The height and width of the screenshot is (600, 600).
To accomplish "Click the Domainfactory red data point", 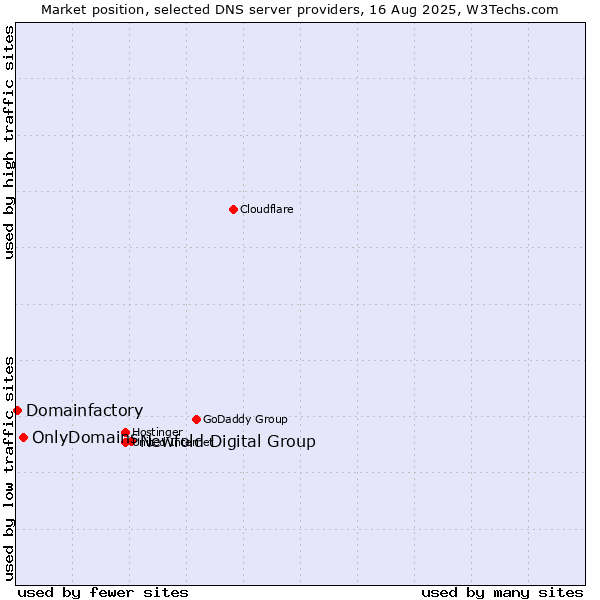I will point(17,411).
